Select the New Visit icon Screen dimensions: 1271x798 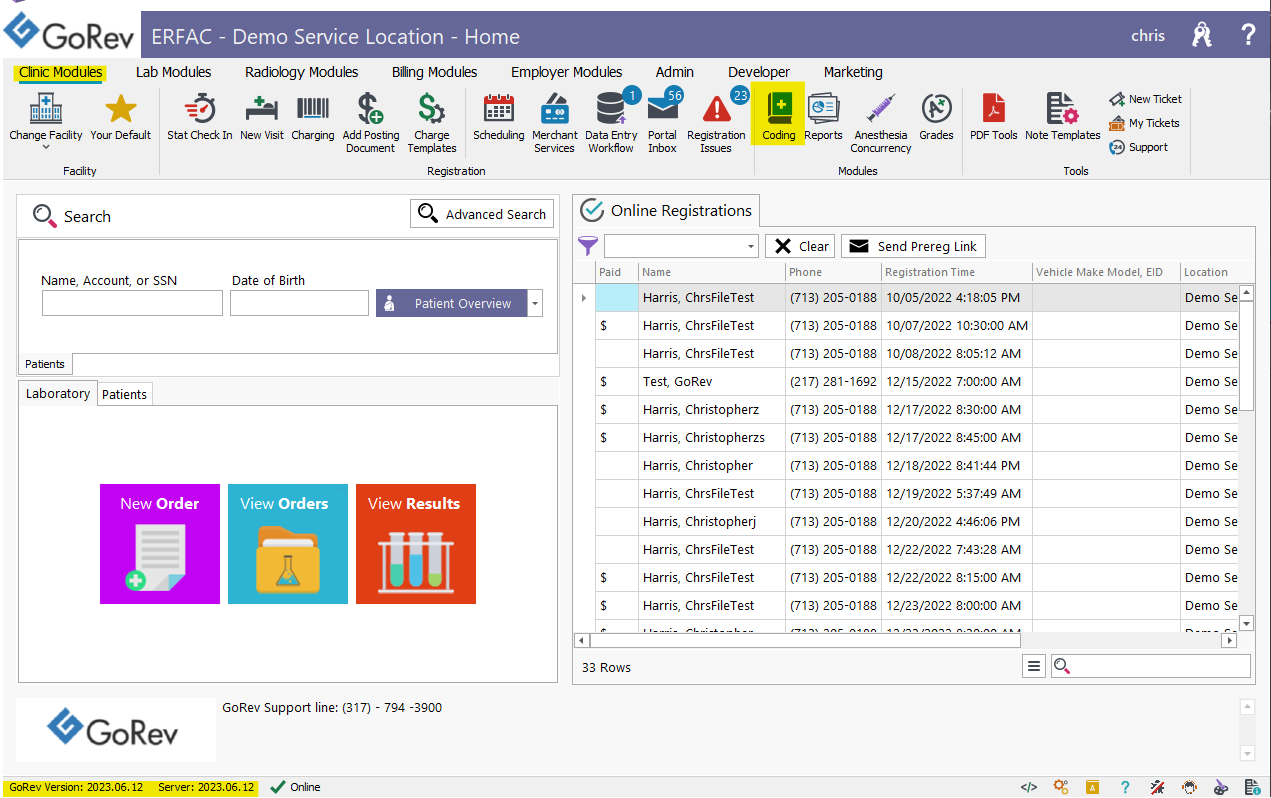(261, 120)
